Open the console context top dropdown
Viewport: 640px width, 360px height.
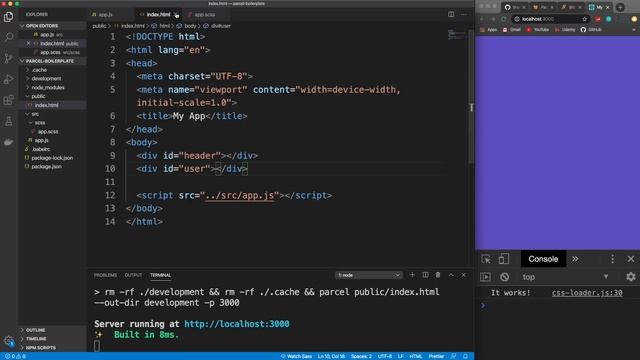pyautogui.click(x=565, y=277)
